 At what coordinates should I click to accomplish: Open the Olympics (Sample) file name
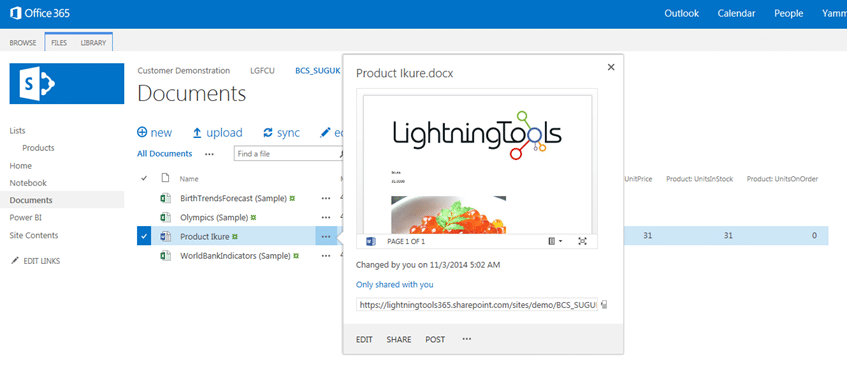[x=214, y=218]
